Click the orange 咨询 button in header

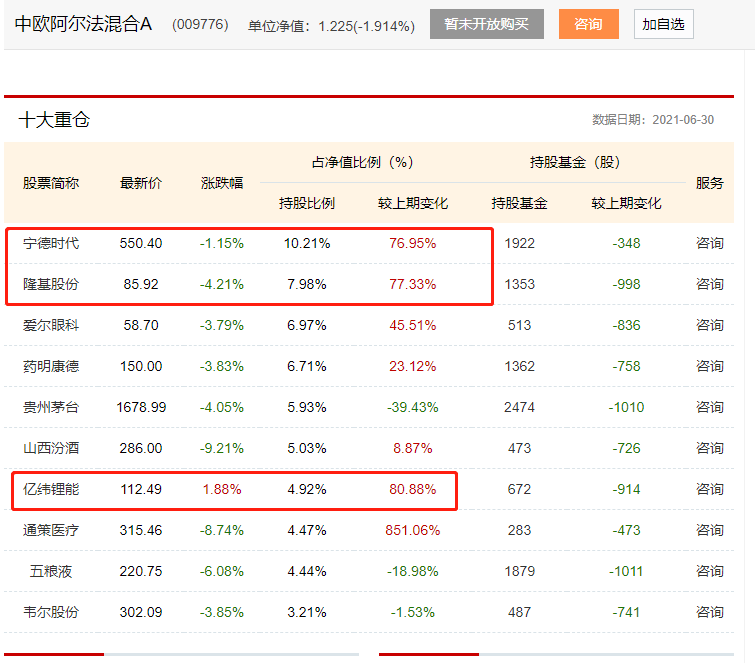[x=588, y=24]
